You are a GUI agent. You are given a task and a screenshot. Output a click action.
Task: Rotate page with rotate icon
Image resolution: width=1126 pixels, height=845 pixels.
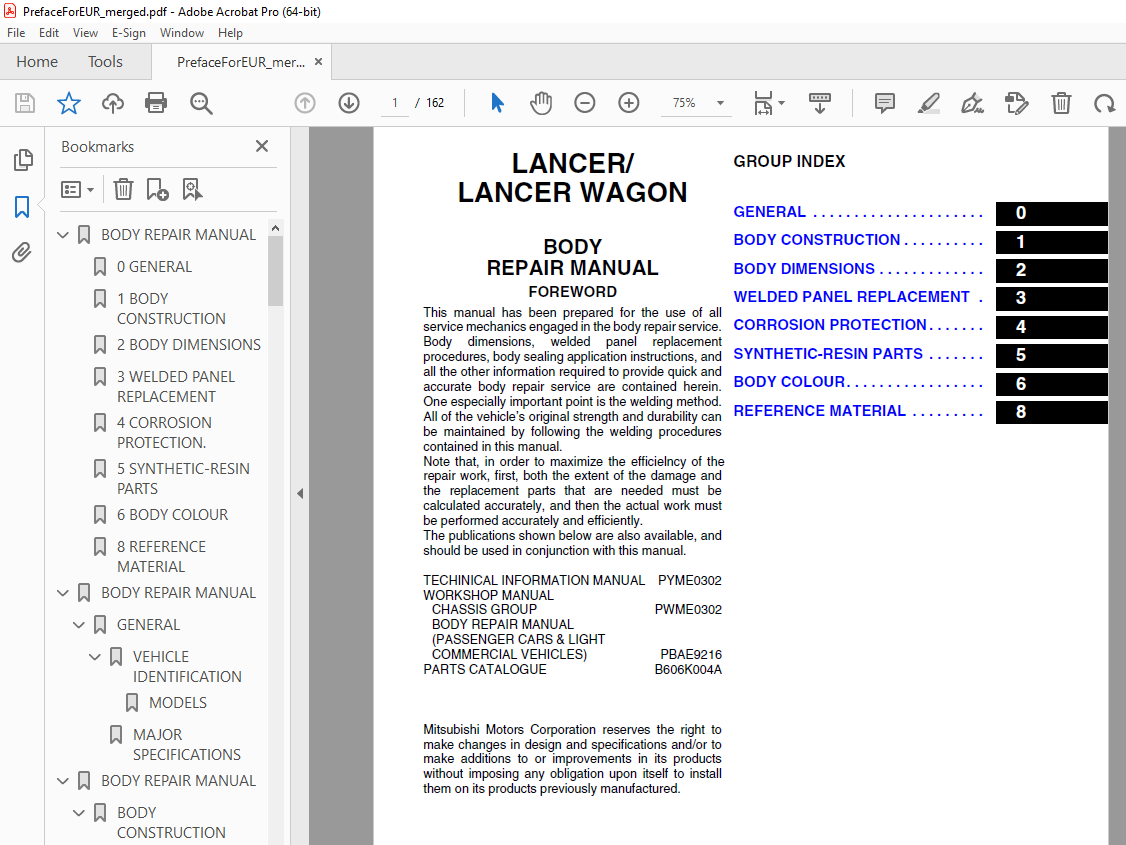coord(1104,103)
